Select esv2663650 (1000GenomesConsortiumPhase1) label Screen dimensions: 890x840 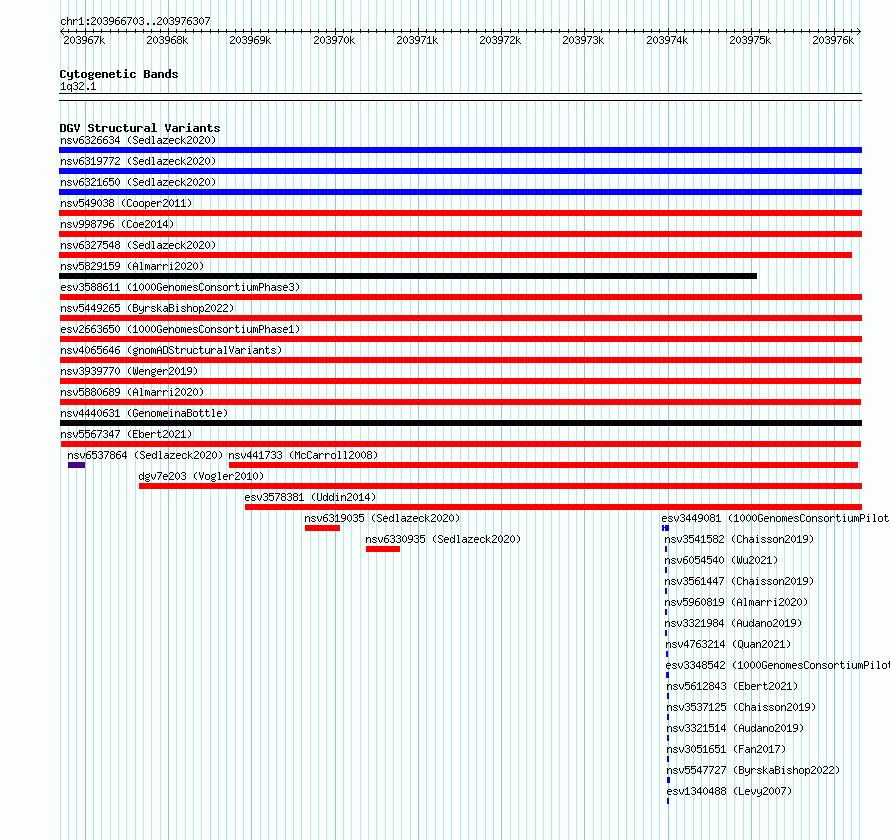point(180,329)
